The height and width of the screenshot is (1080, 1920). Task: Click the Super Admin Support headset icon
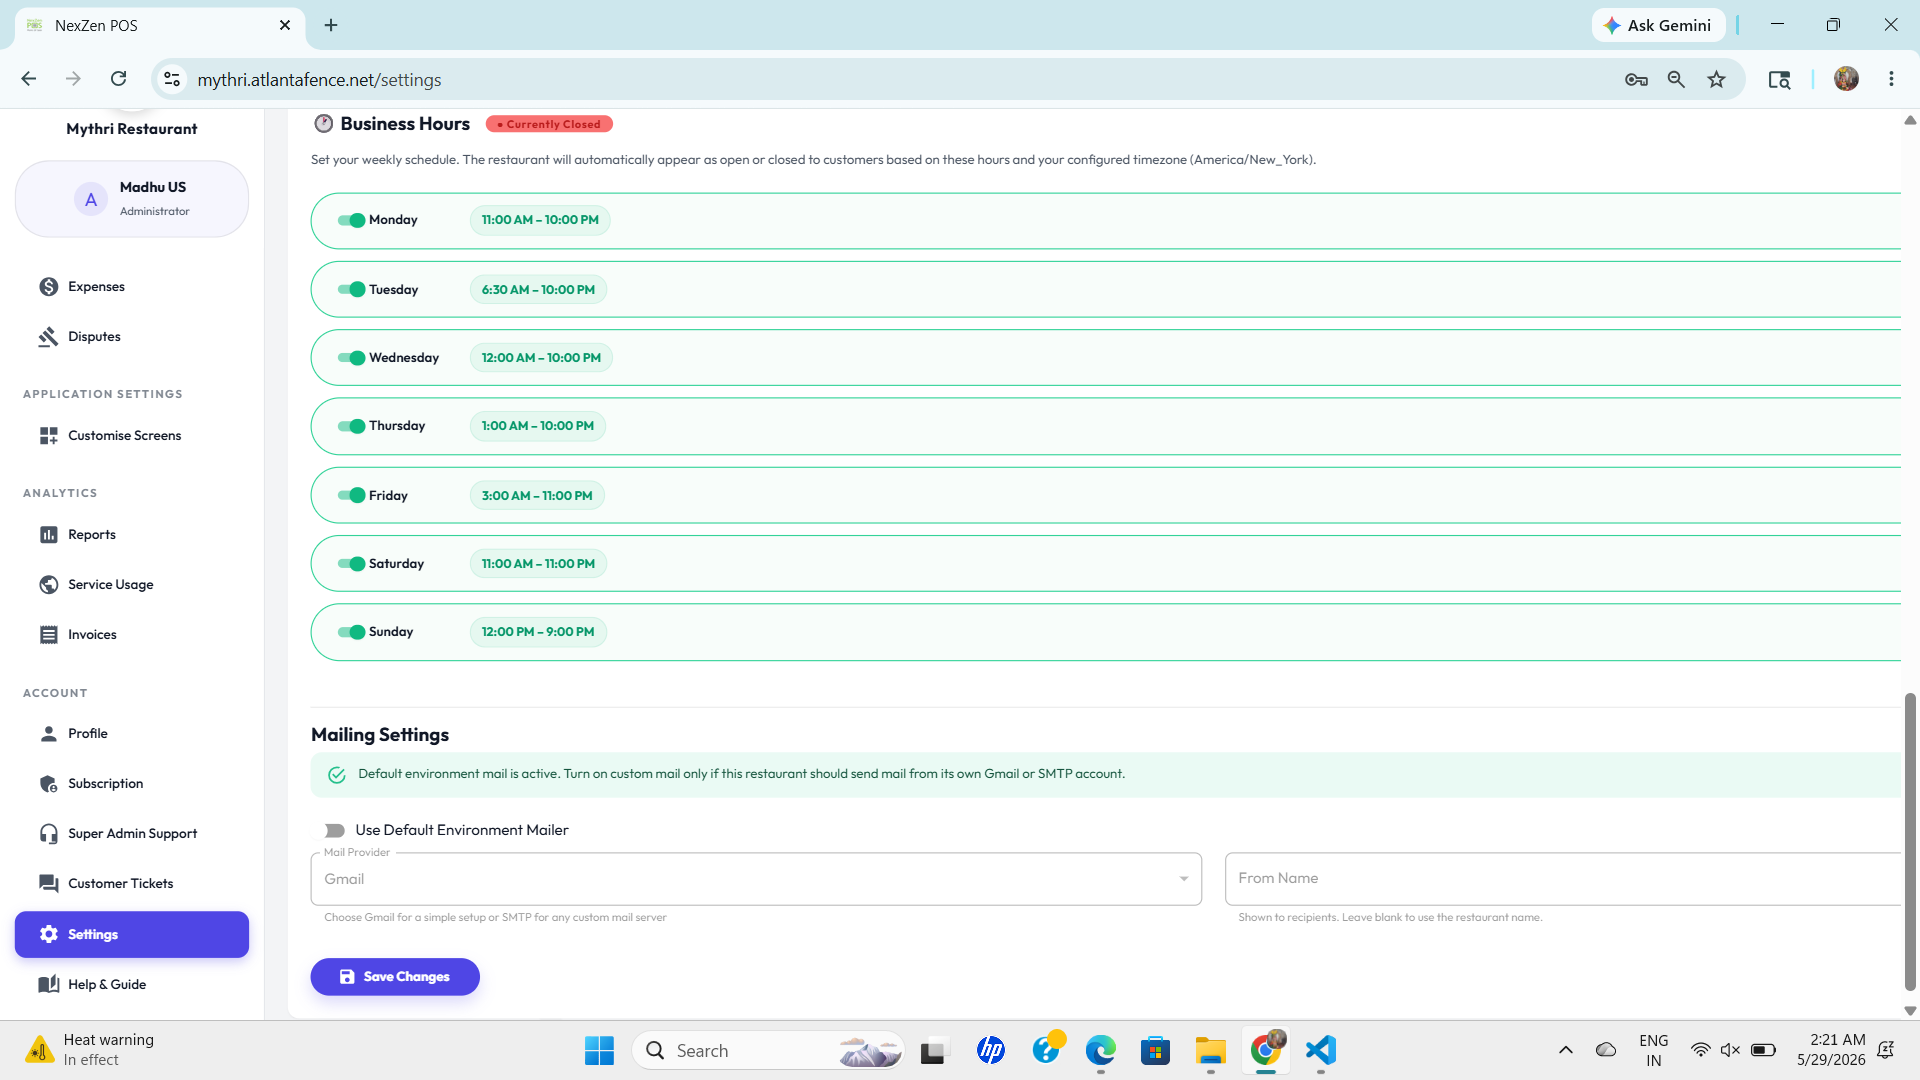(48, 834)
